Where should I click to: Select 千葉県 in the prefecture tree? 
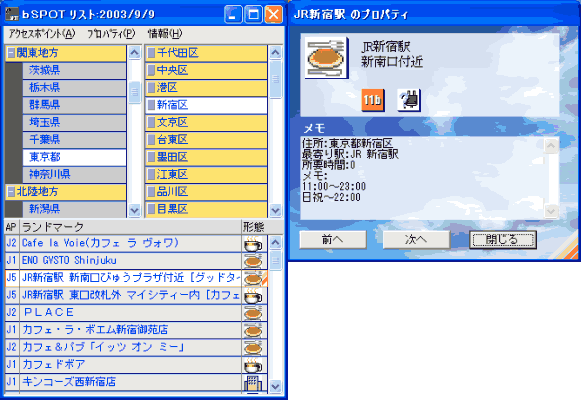tap(74, 140)
